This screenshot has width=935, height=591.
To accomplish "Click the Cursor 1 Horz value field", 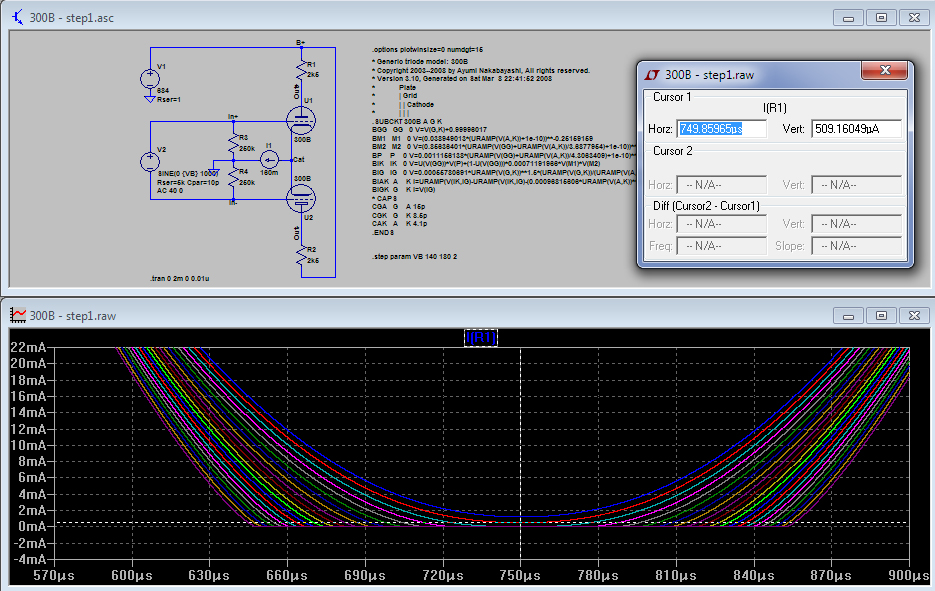I will 722,129.
